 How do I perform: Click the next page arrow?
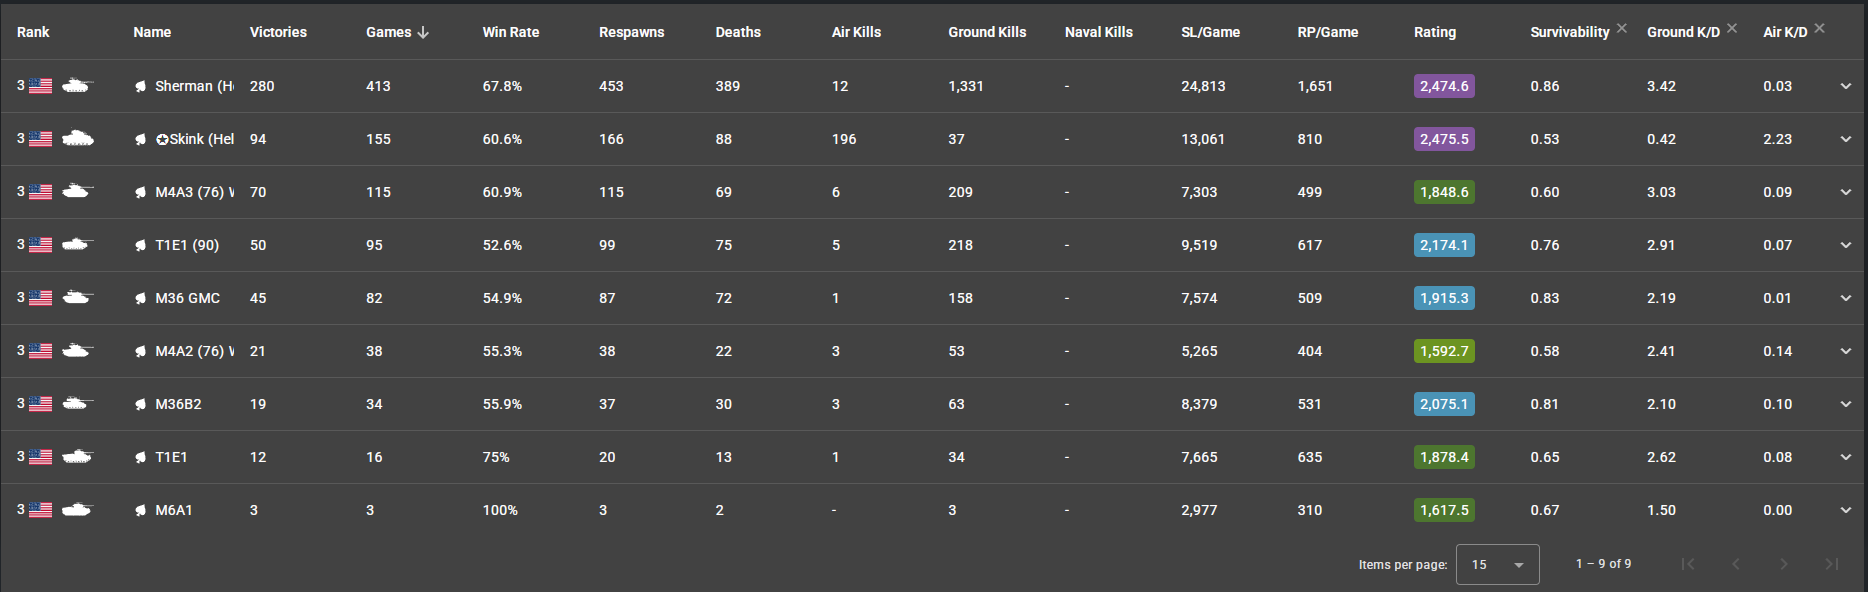tap(1784, 564)
